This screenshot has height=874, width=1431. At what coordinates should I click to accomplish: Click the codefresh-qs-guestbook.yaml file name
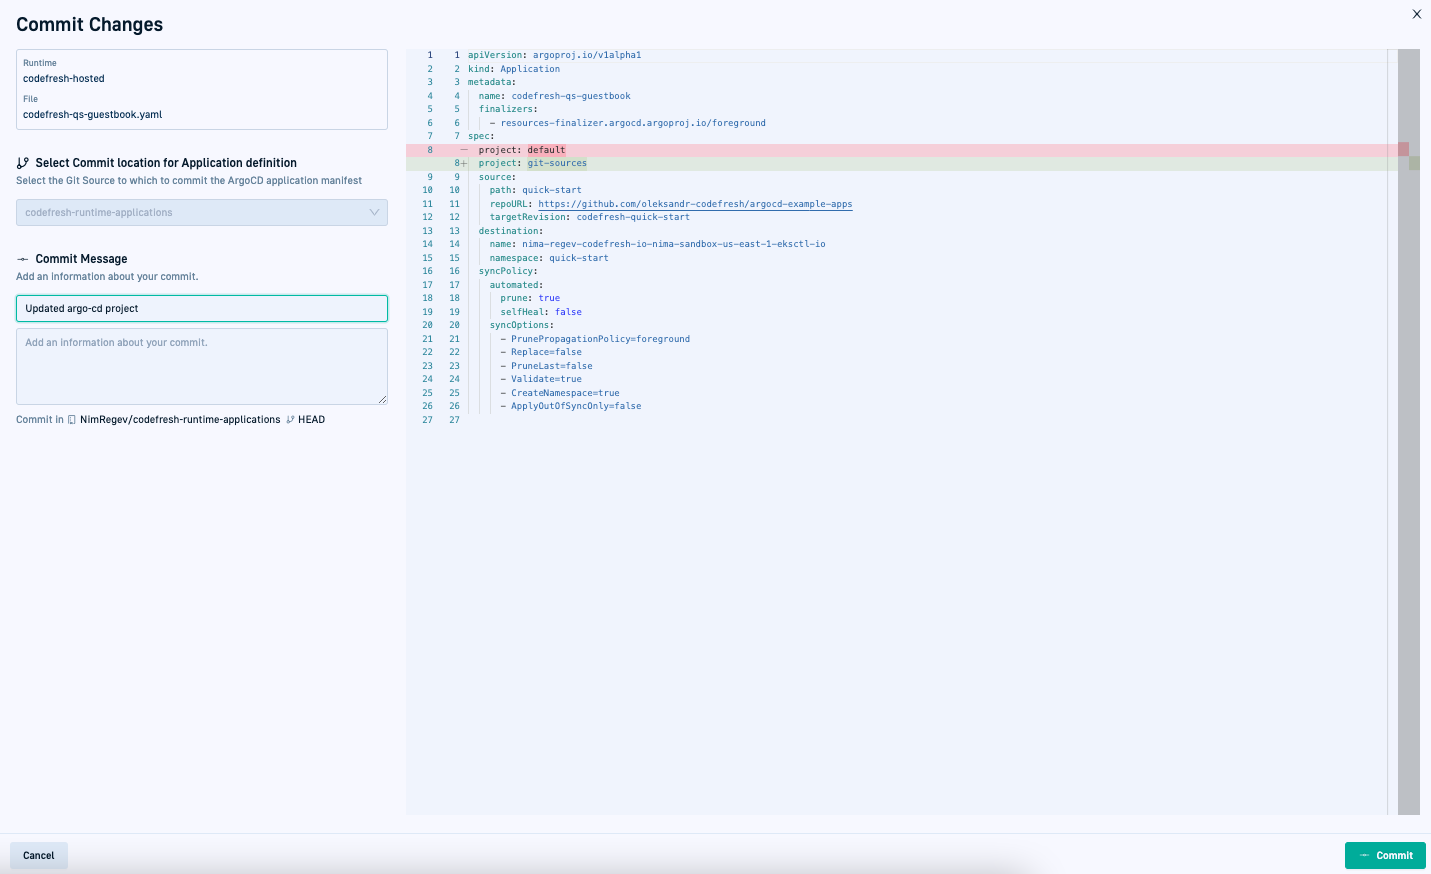point(93,115)
